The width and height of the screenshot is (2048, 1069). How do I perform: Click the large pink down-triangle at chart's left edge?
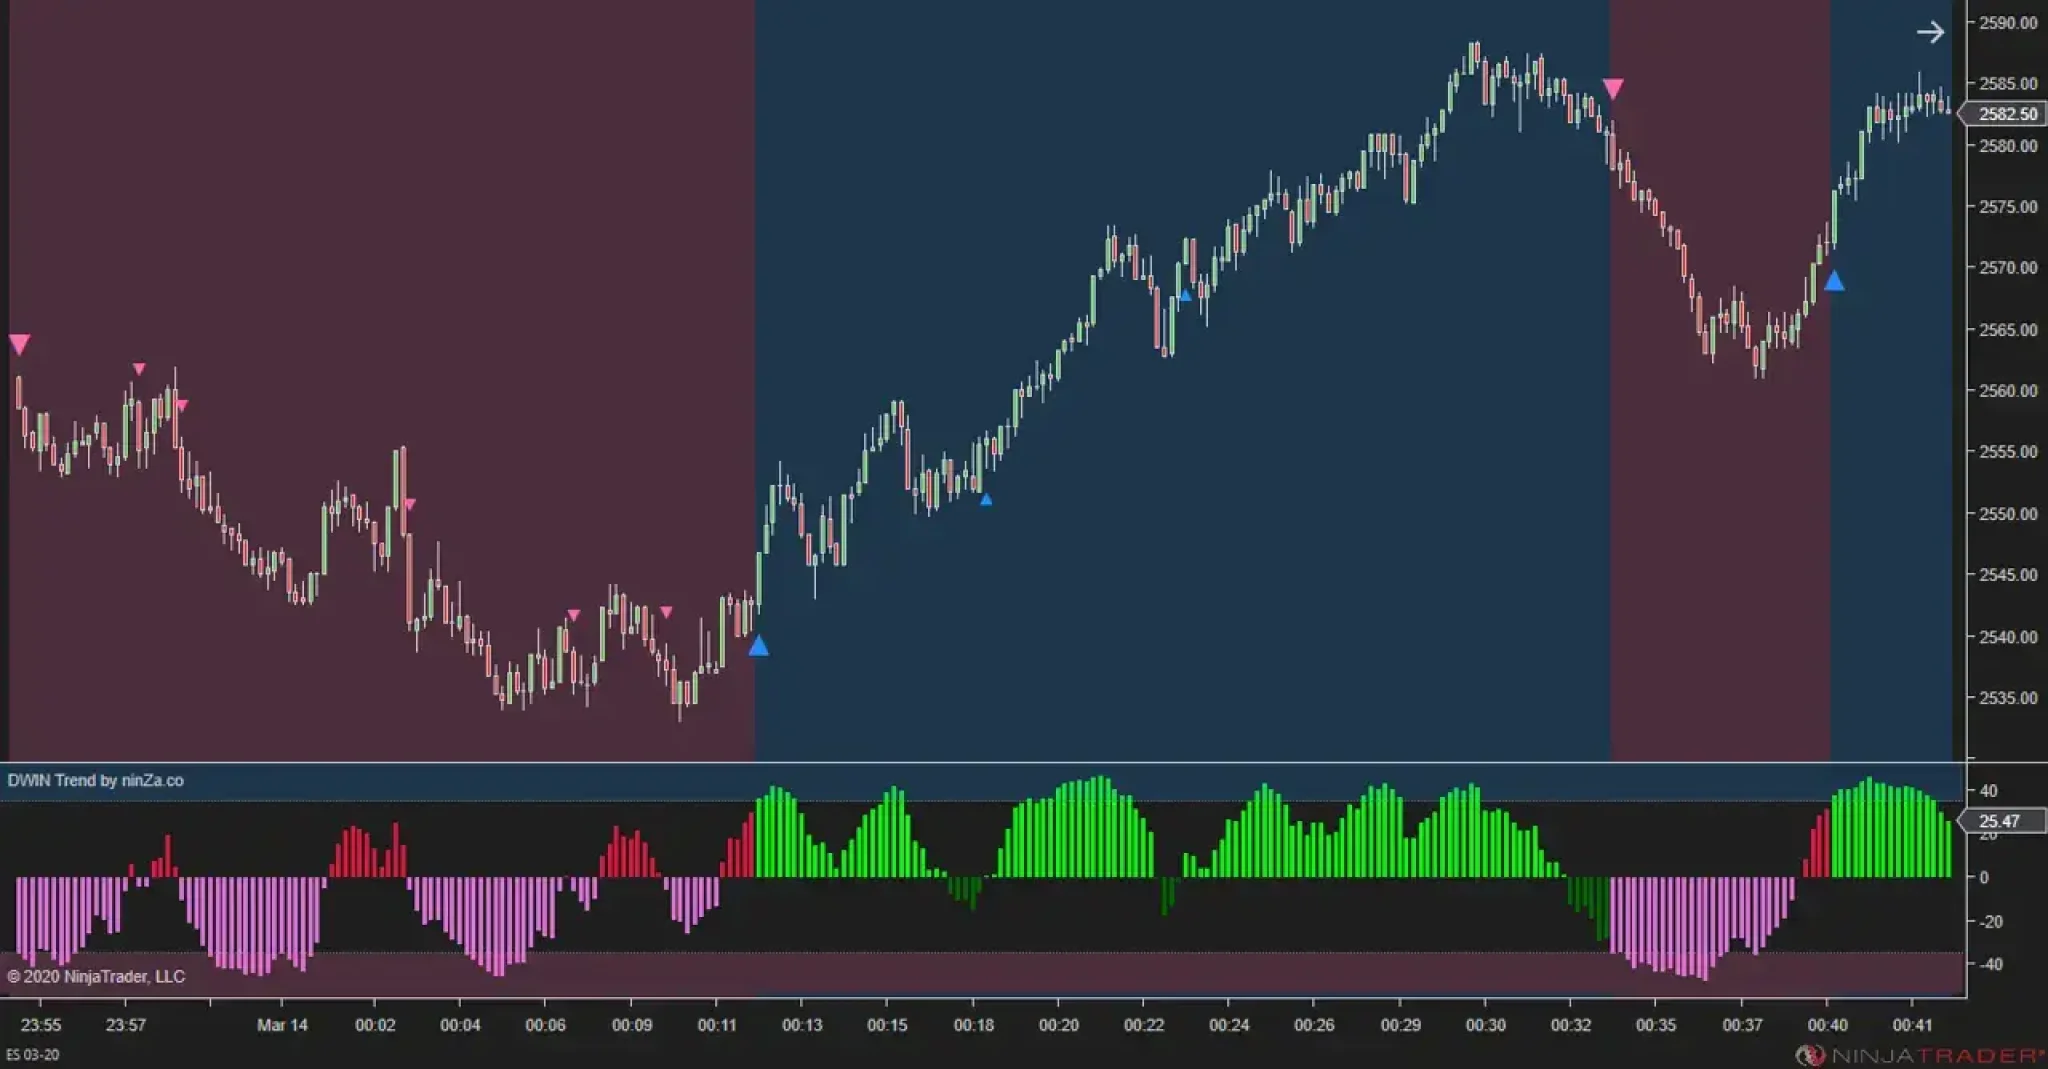coord(19,345)
